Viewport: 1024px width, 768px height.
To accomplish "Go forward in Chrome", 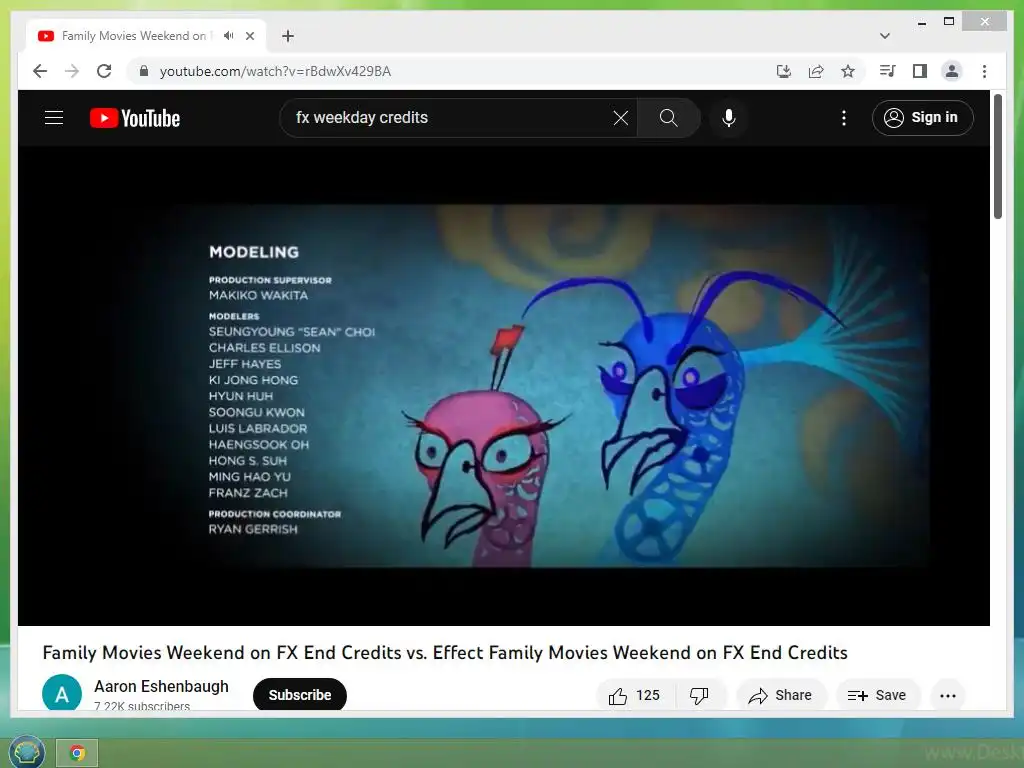I will pos(72,71).
